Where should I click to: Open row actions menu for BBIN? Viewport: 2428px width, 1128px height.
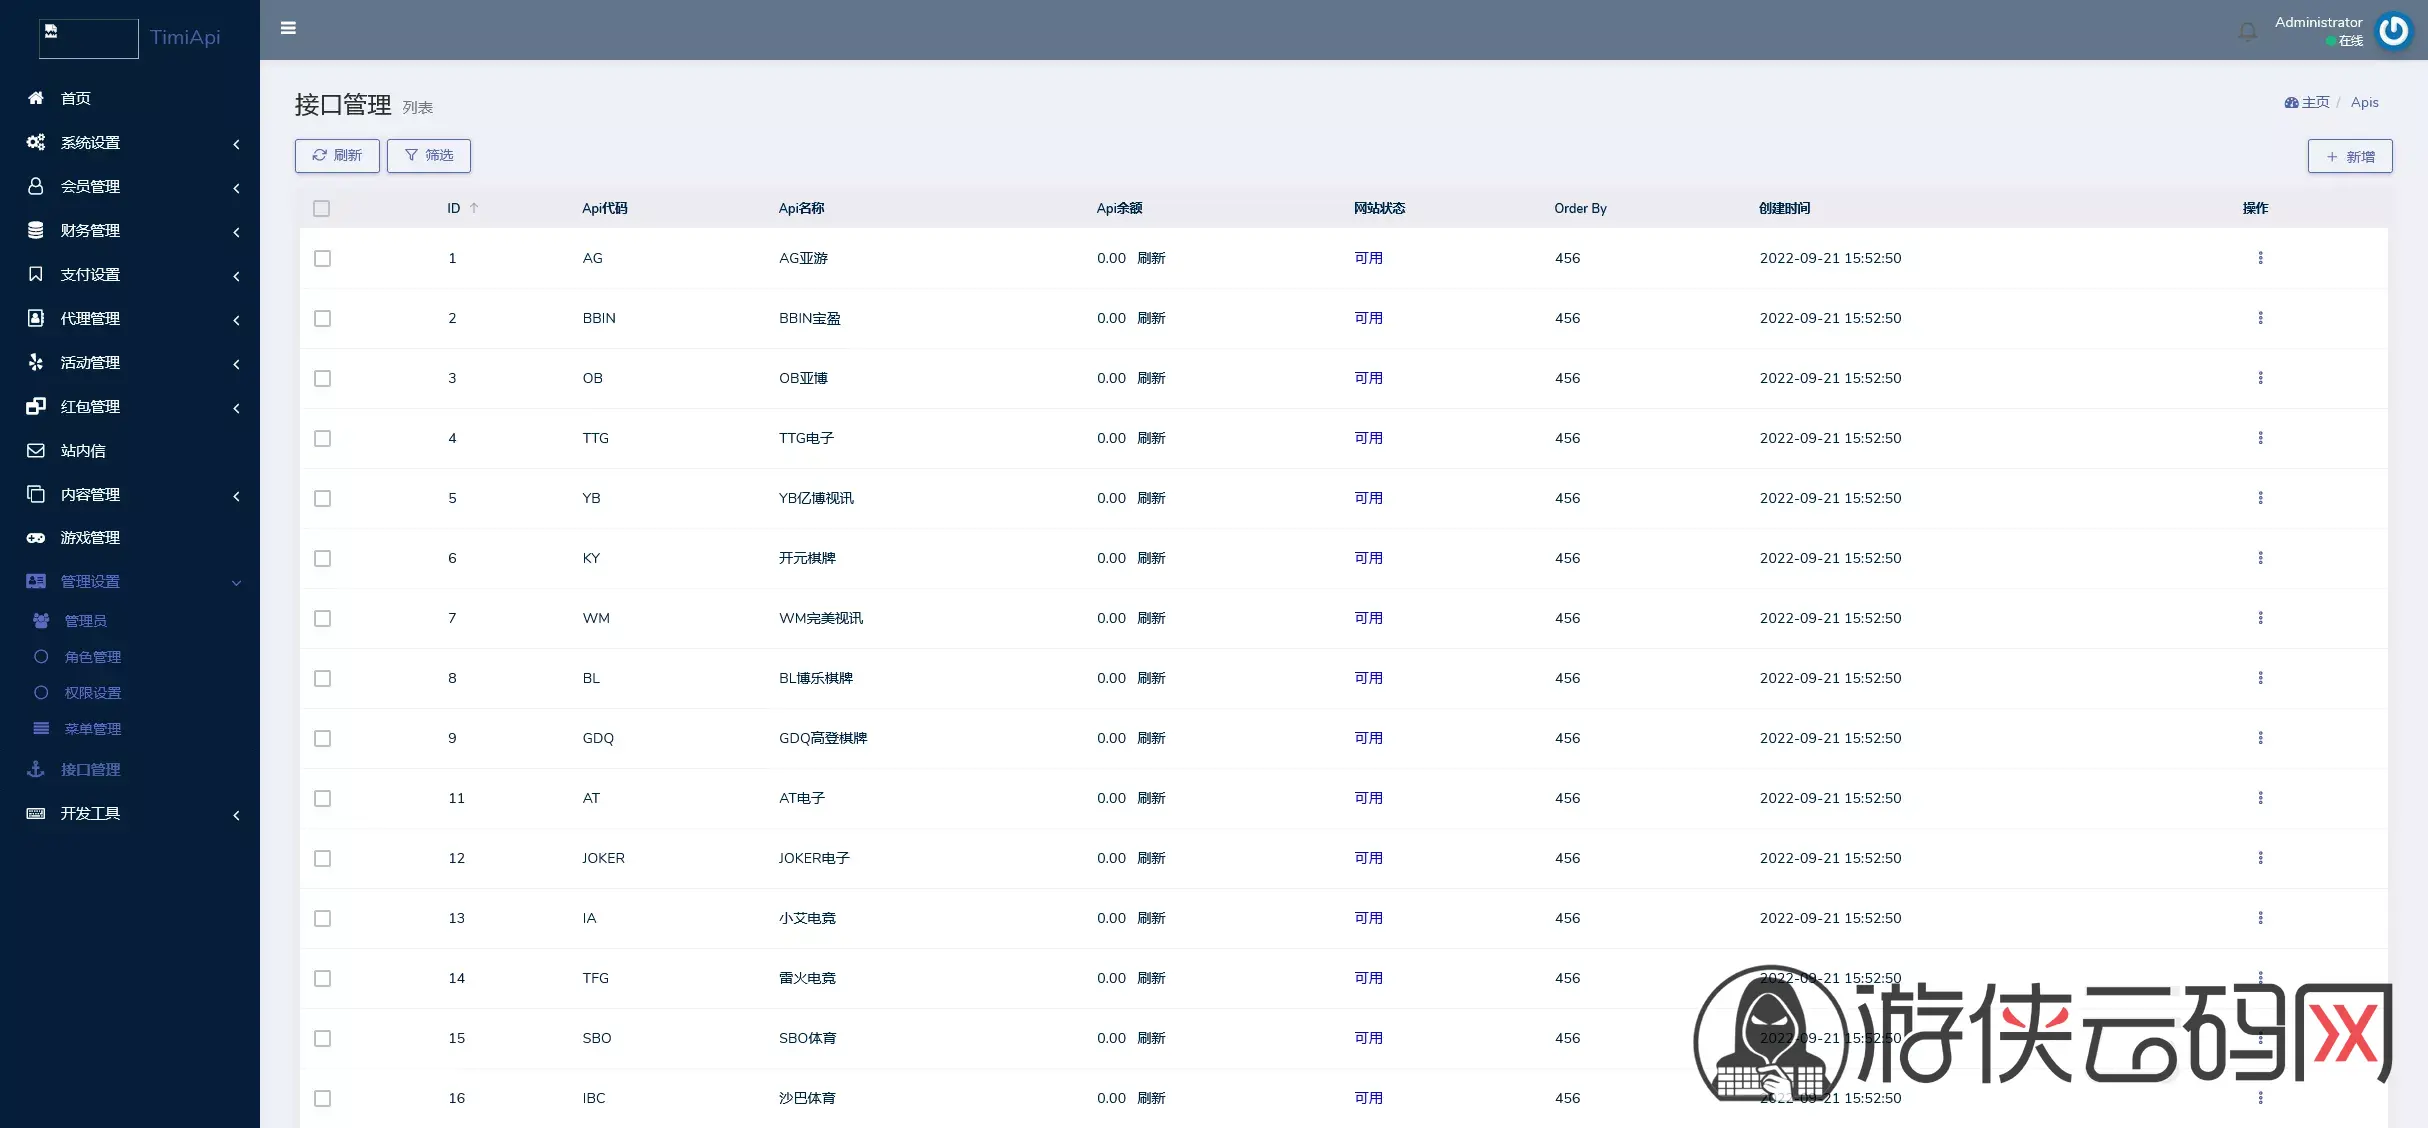[x=2260, y=318]
